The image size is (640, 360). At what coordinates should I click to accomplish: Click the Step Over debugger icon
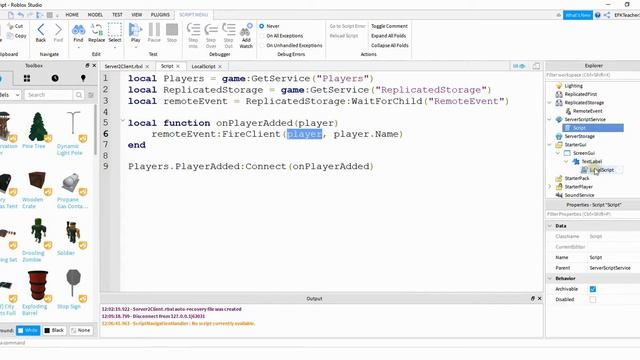(211, 29)
